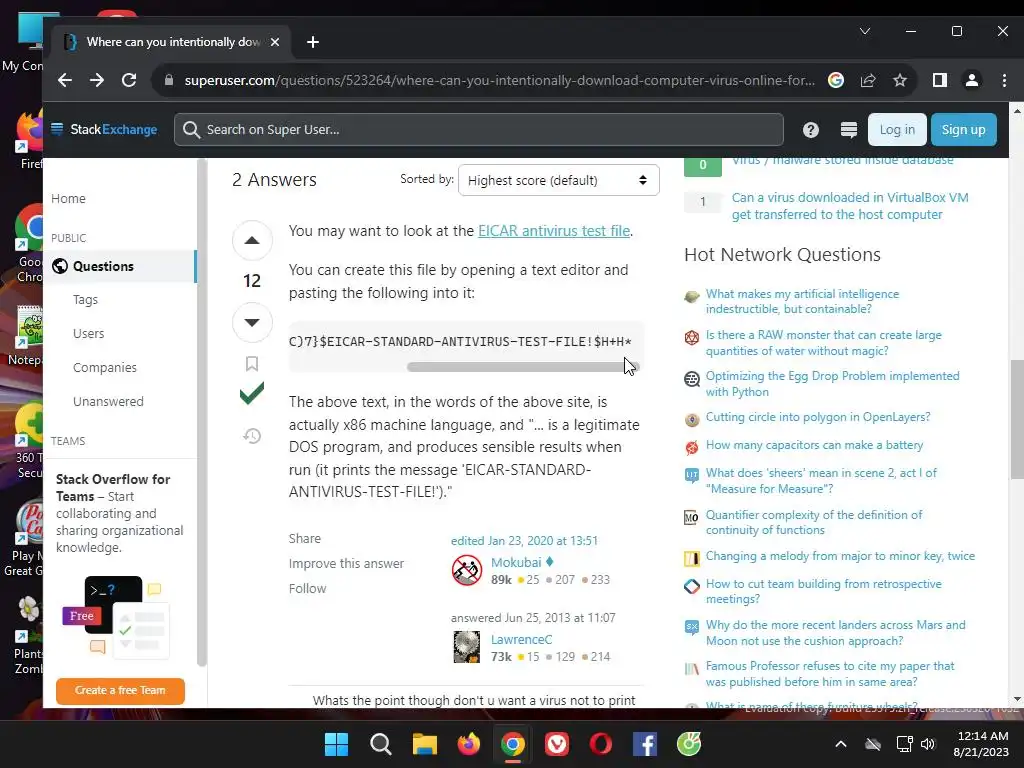Click Follow under the answer

click(x=308, y=588)
